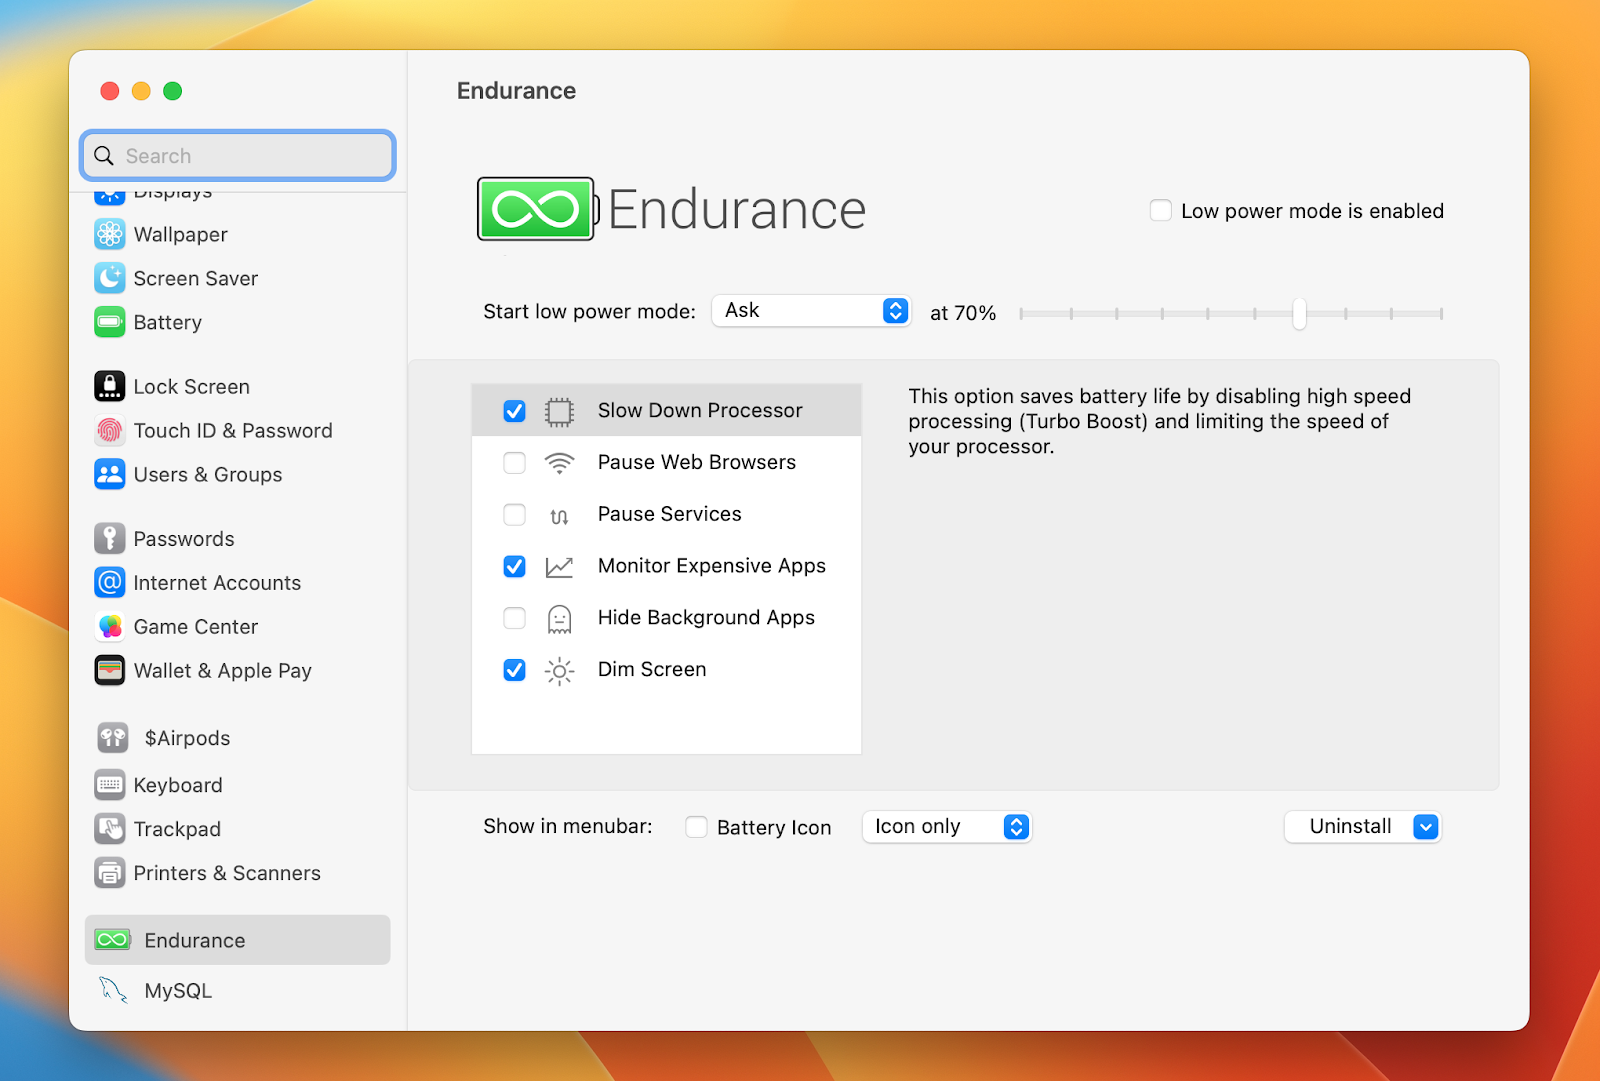Viewport: 1600px width, 1081px height.
Task: Open the Uninstall dropdown arrow
Action: pos(1426,827)
